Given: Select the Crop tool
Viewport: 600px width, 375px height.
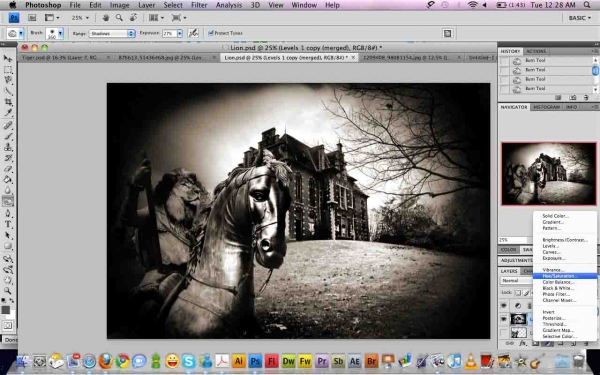Looking at the screenshot, I should pyautogui.click(x=8, y=102).
